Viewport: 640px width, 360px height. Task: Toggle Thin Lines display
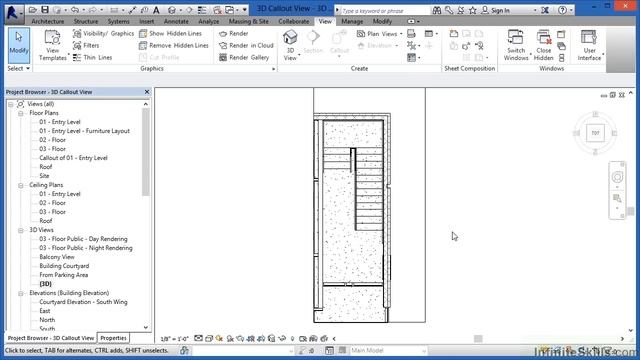coord(92,58)
